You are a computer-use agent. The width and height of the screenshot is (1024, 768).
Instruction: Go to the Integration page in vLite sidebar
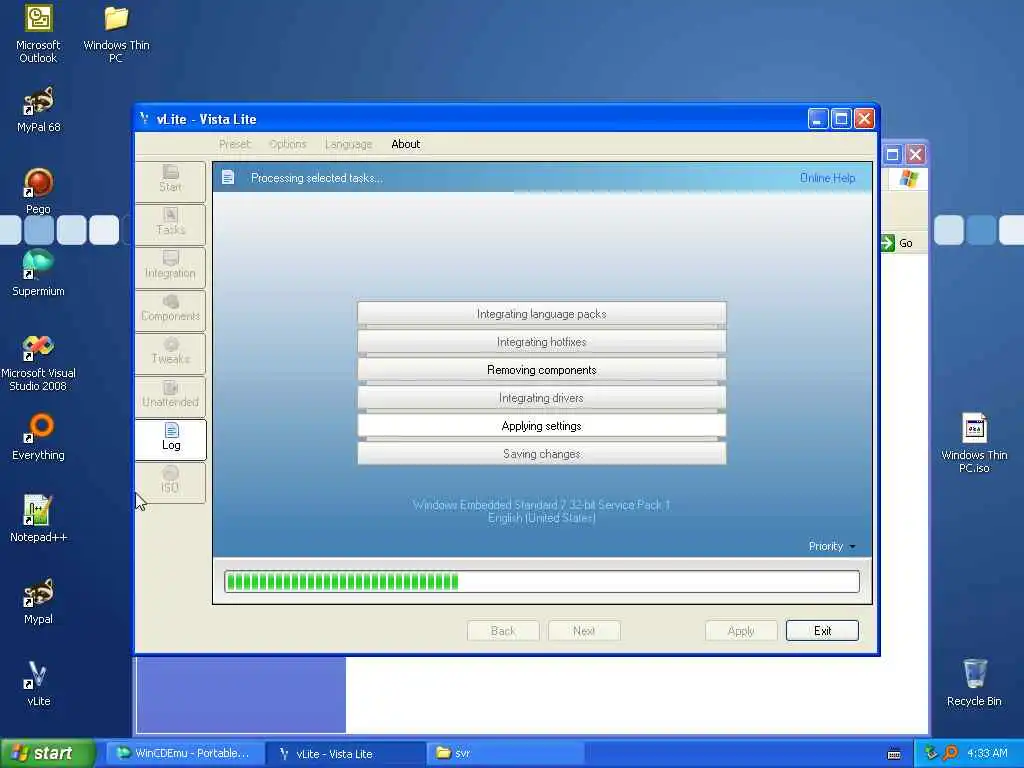click(170, 267)
